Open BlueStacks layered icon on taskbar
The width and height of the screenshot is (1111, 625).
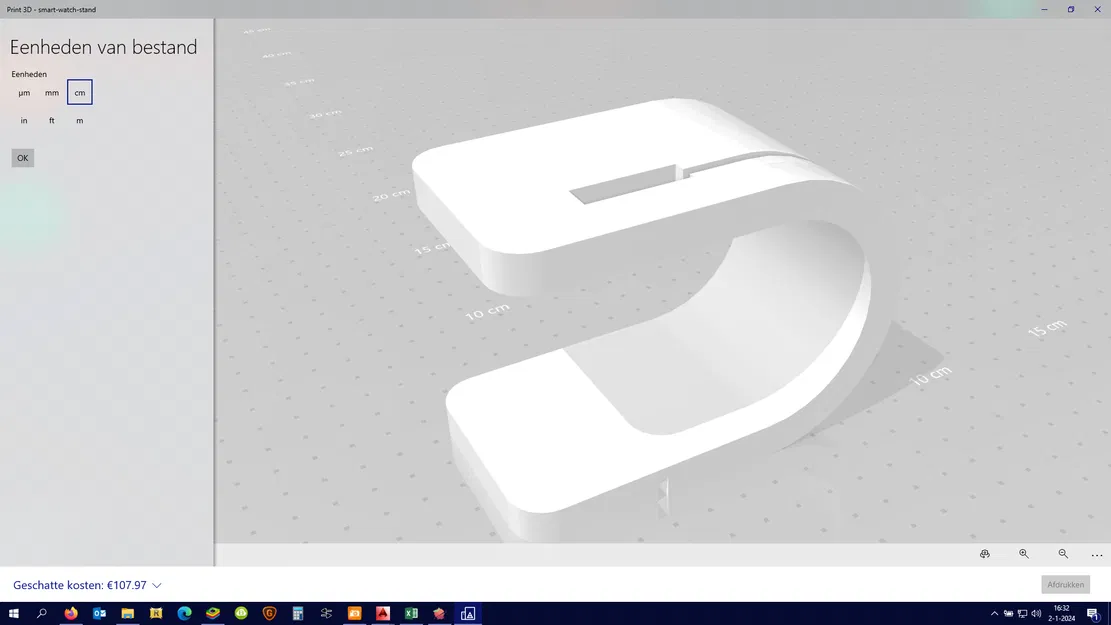click(213, 614)
